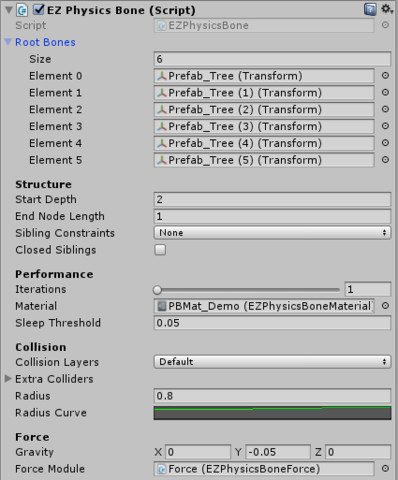
Task: Select the Prefab_Tree (4) (Transform) field
Action: tap(264, 143)
